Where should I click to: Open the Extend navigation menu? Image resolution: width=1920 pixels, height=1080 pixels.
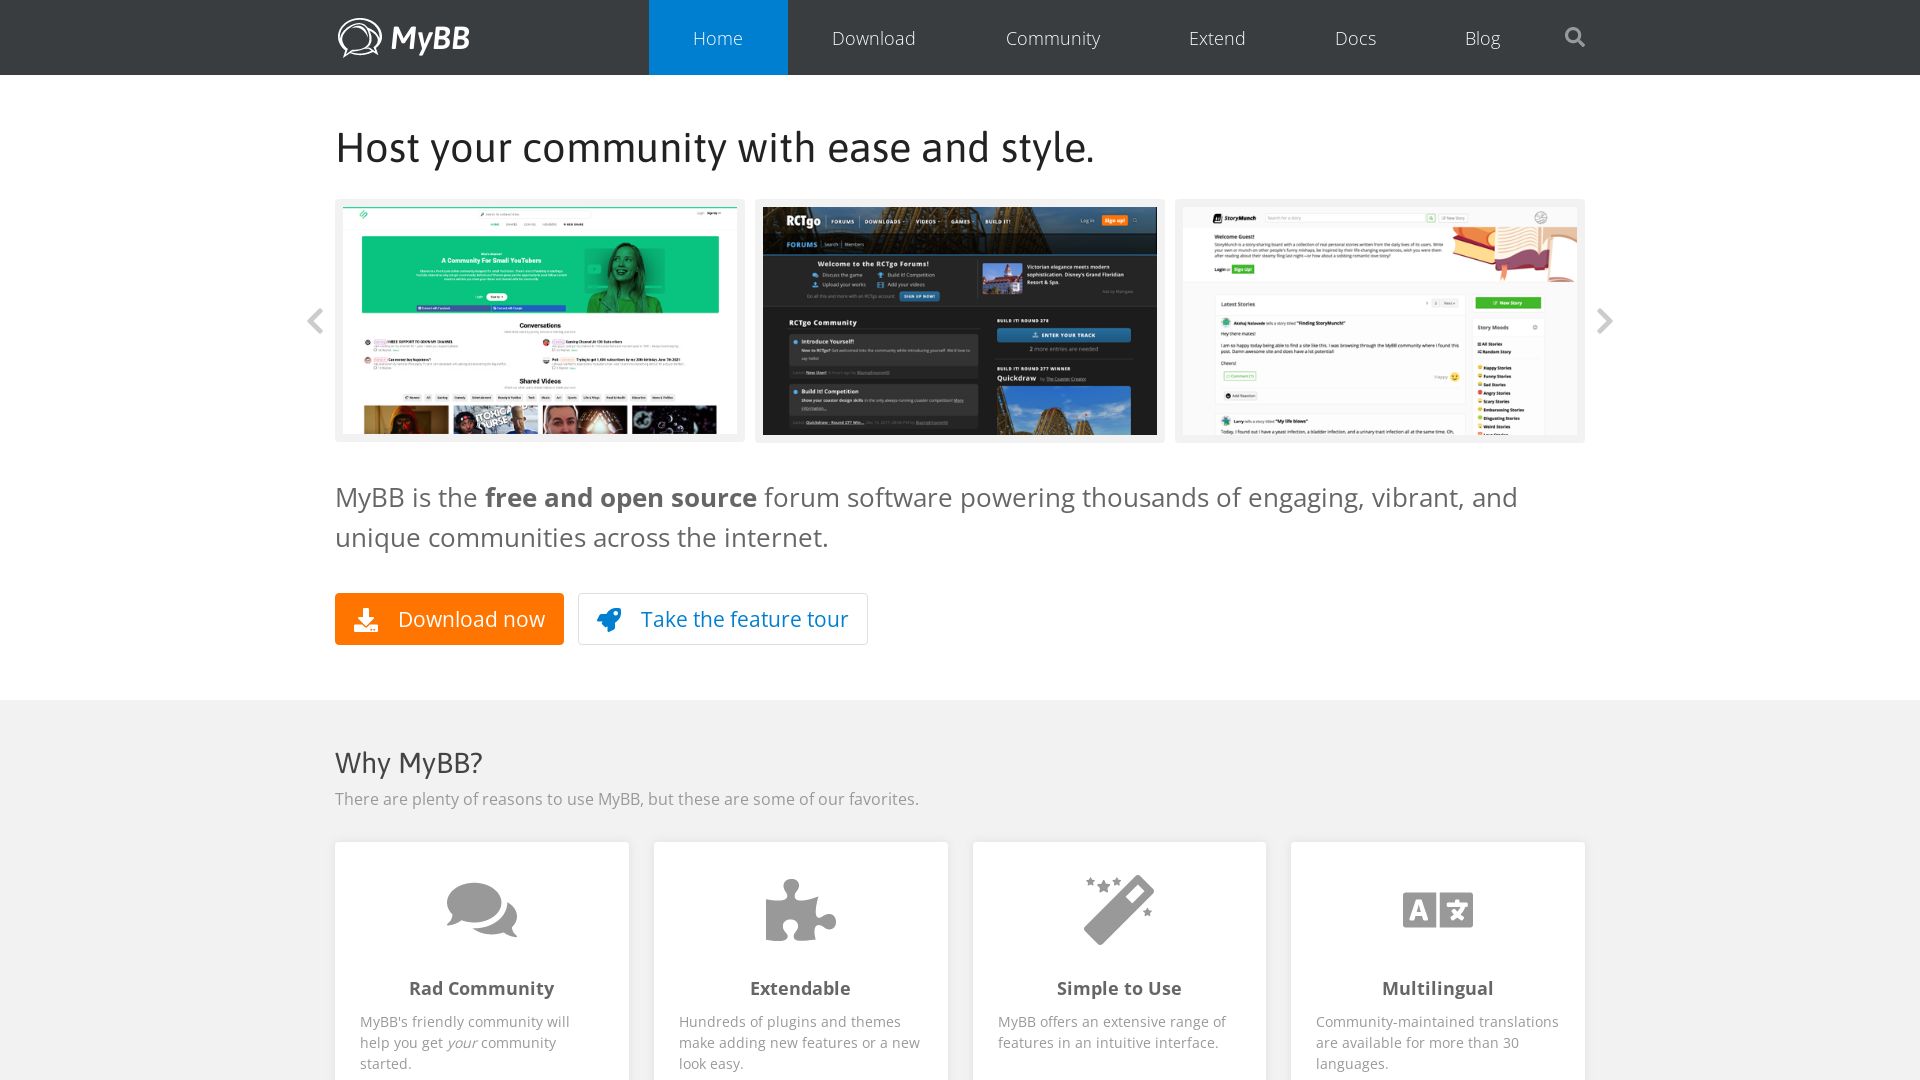click(x=1217, y=37)
